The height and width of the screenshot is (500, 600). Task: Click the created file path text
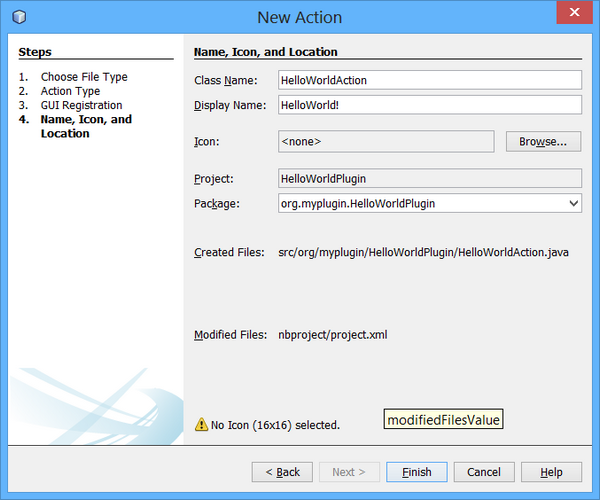click(x=423, y=253)
